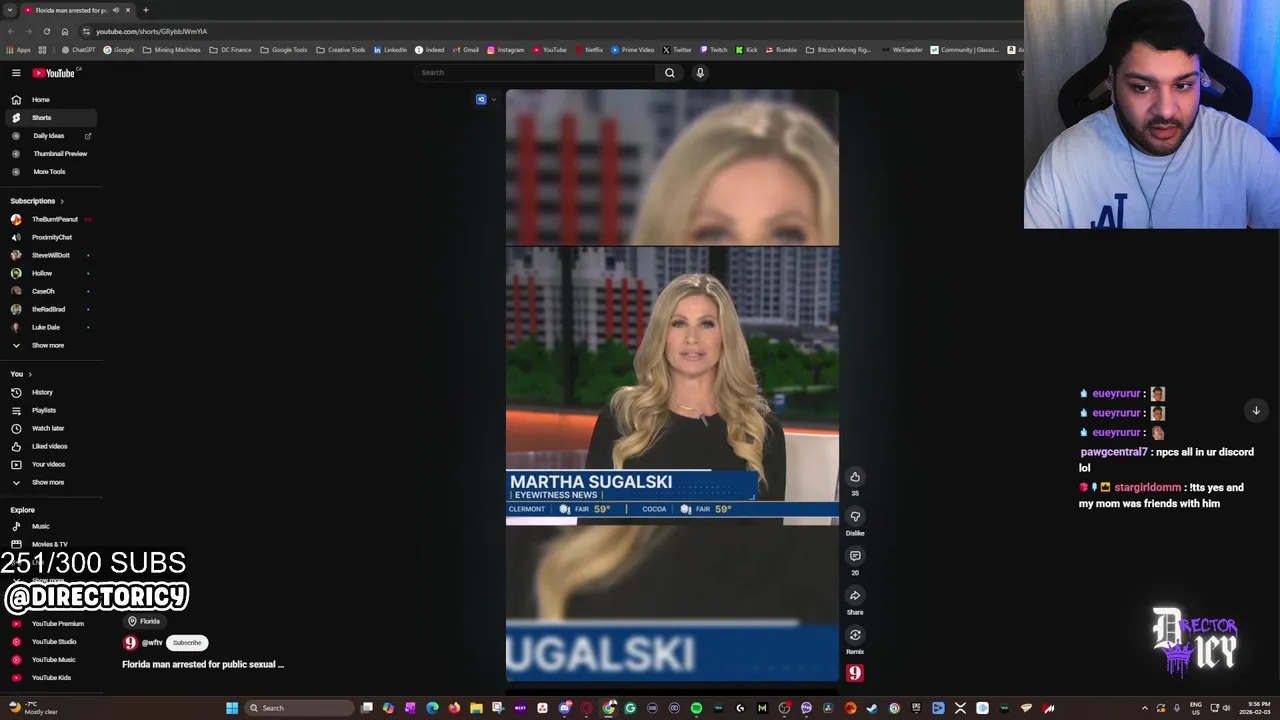Focus the YouTube search box
Viewport: 1280px width, 720px height.
click(x=535, y=72)
